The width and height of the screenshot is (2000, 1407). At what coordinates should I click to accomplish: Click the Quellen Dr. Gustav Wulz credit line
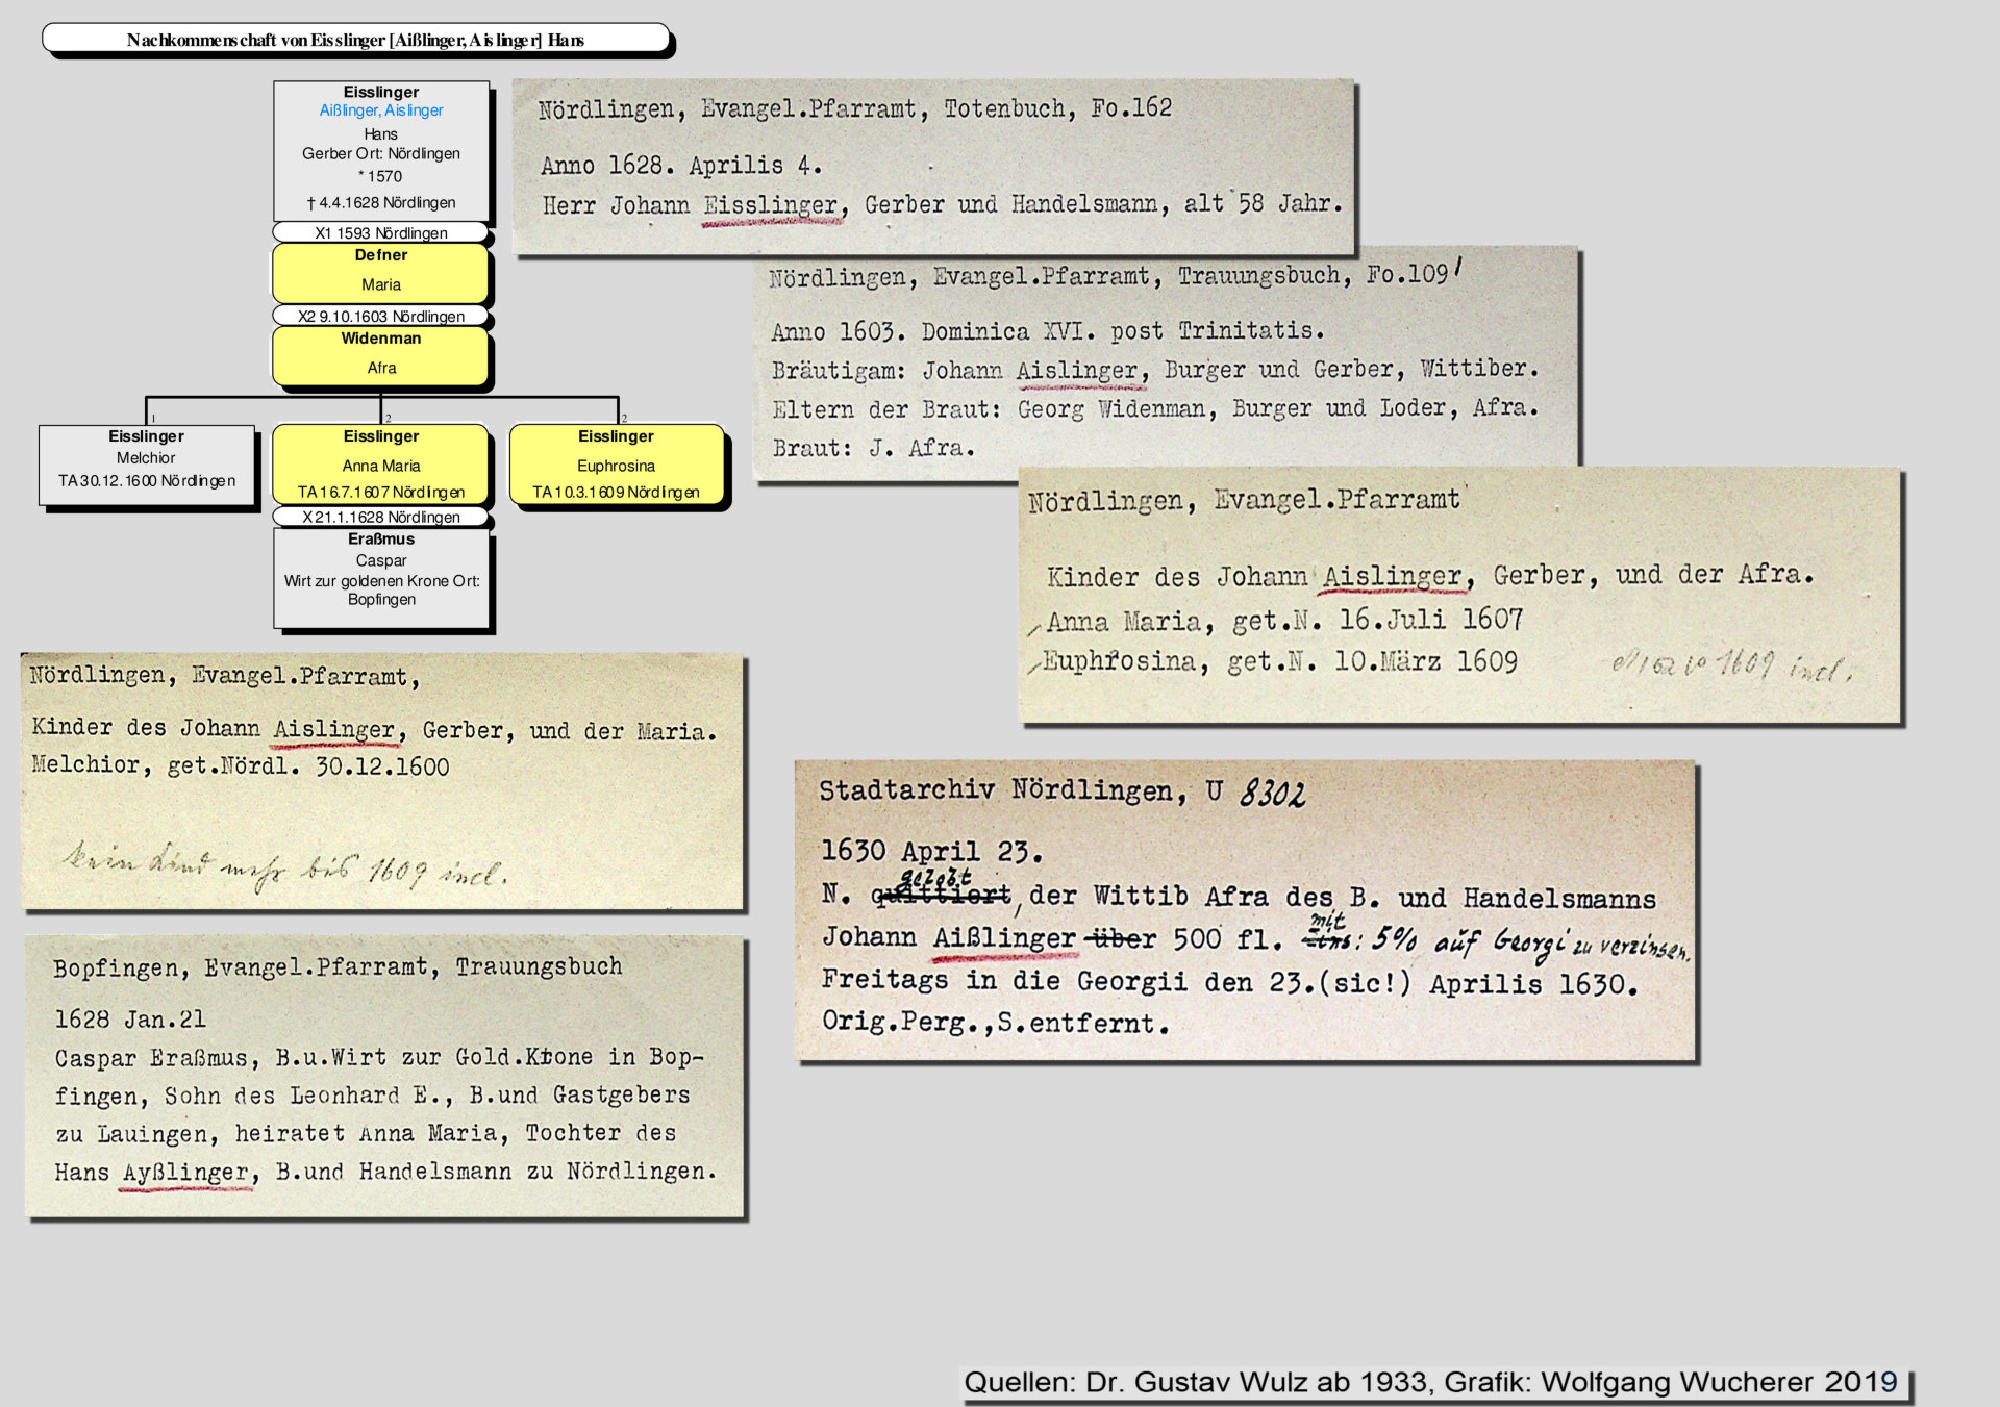[1430, 1382]
